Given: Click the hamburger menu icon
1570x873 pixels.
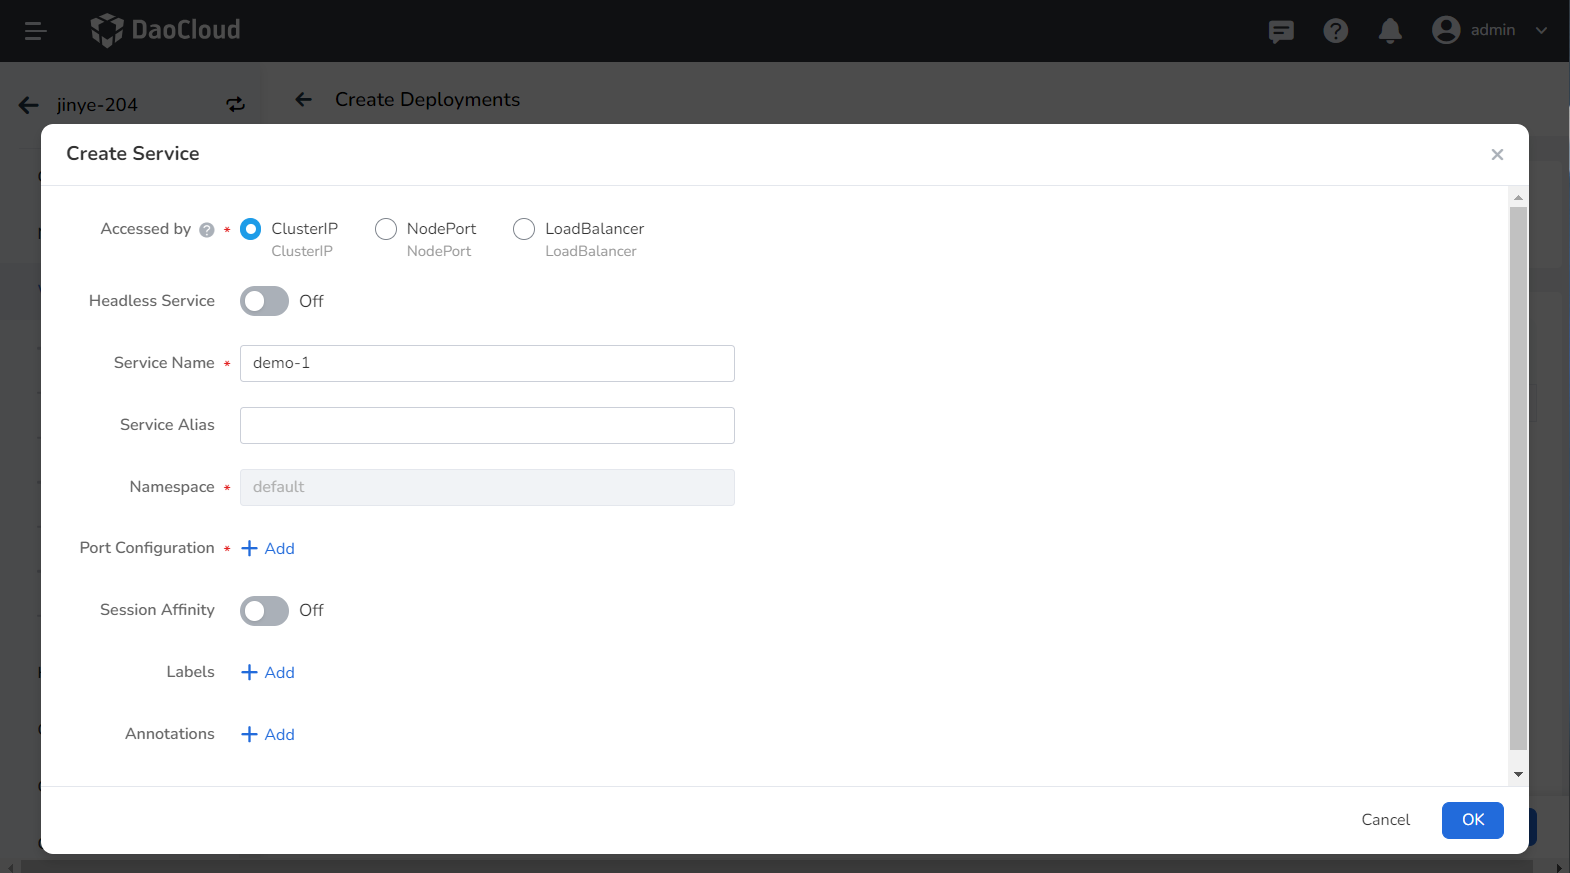Looking at the screenshot, I should 36,31.
